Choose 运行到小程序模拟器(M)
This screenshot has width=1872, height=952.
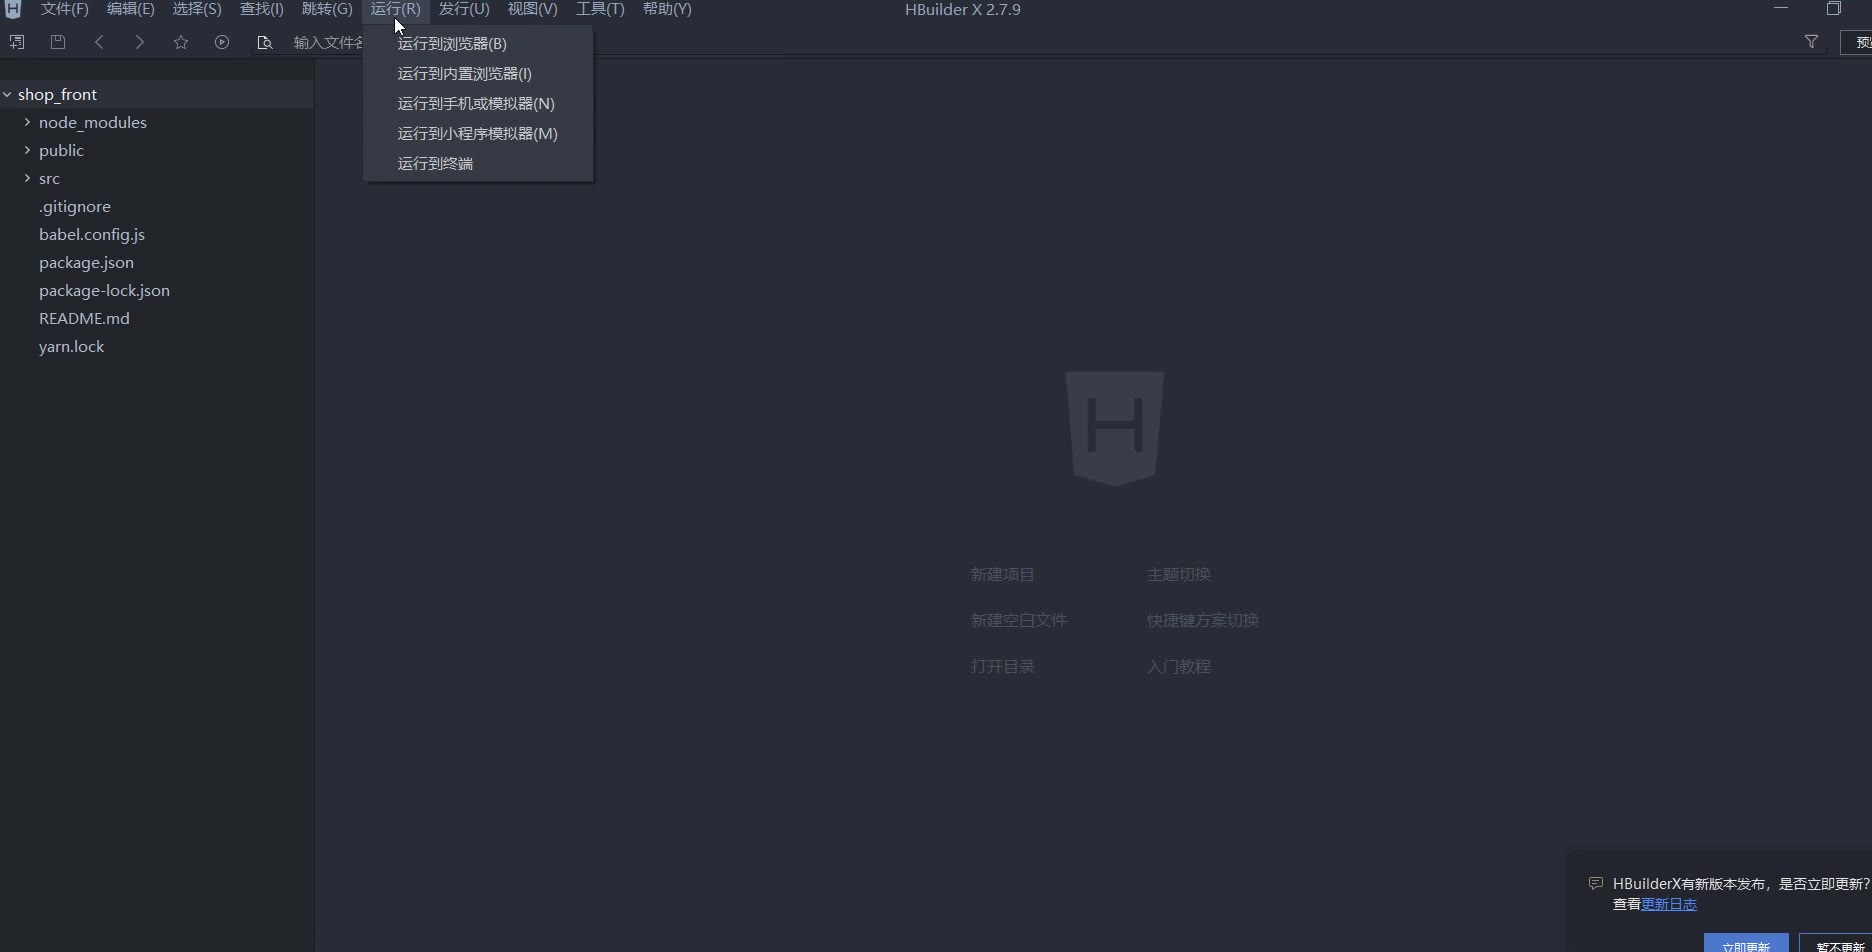pyautogui.click(x=478, y=134)
